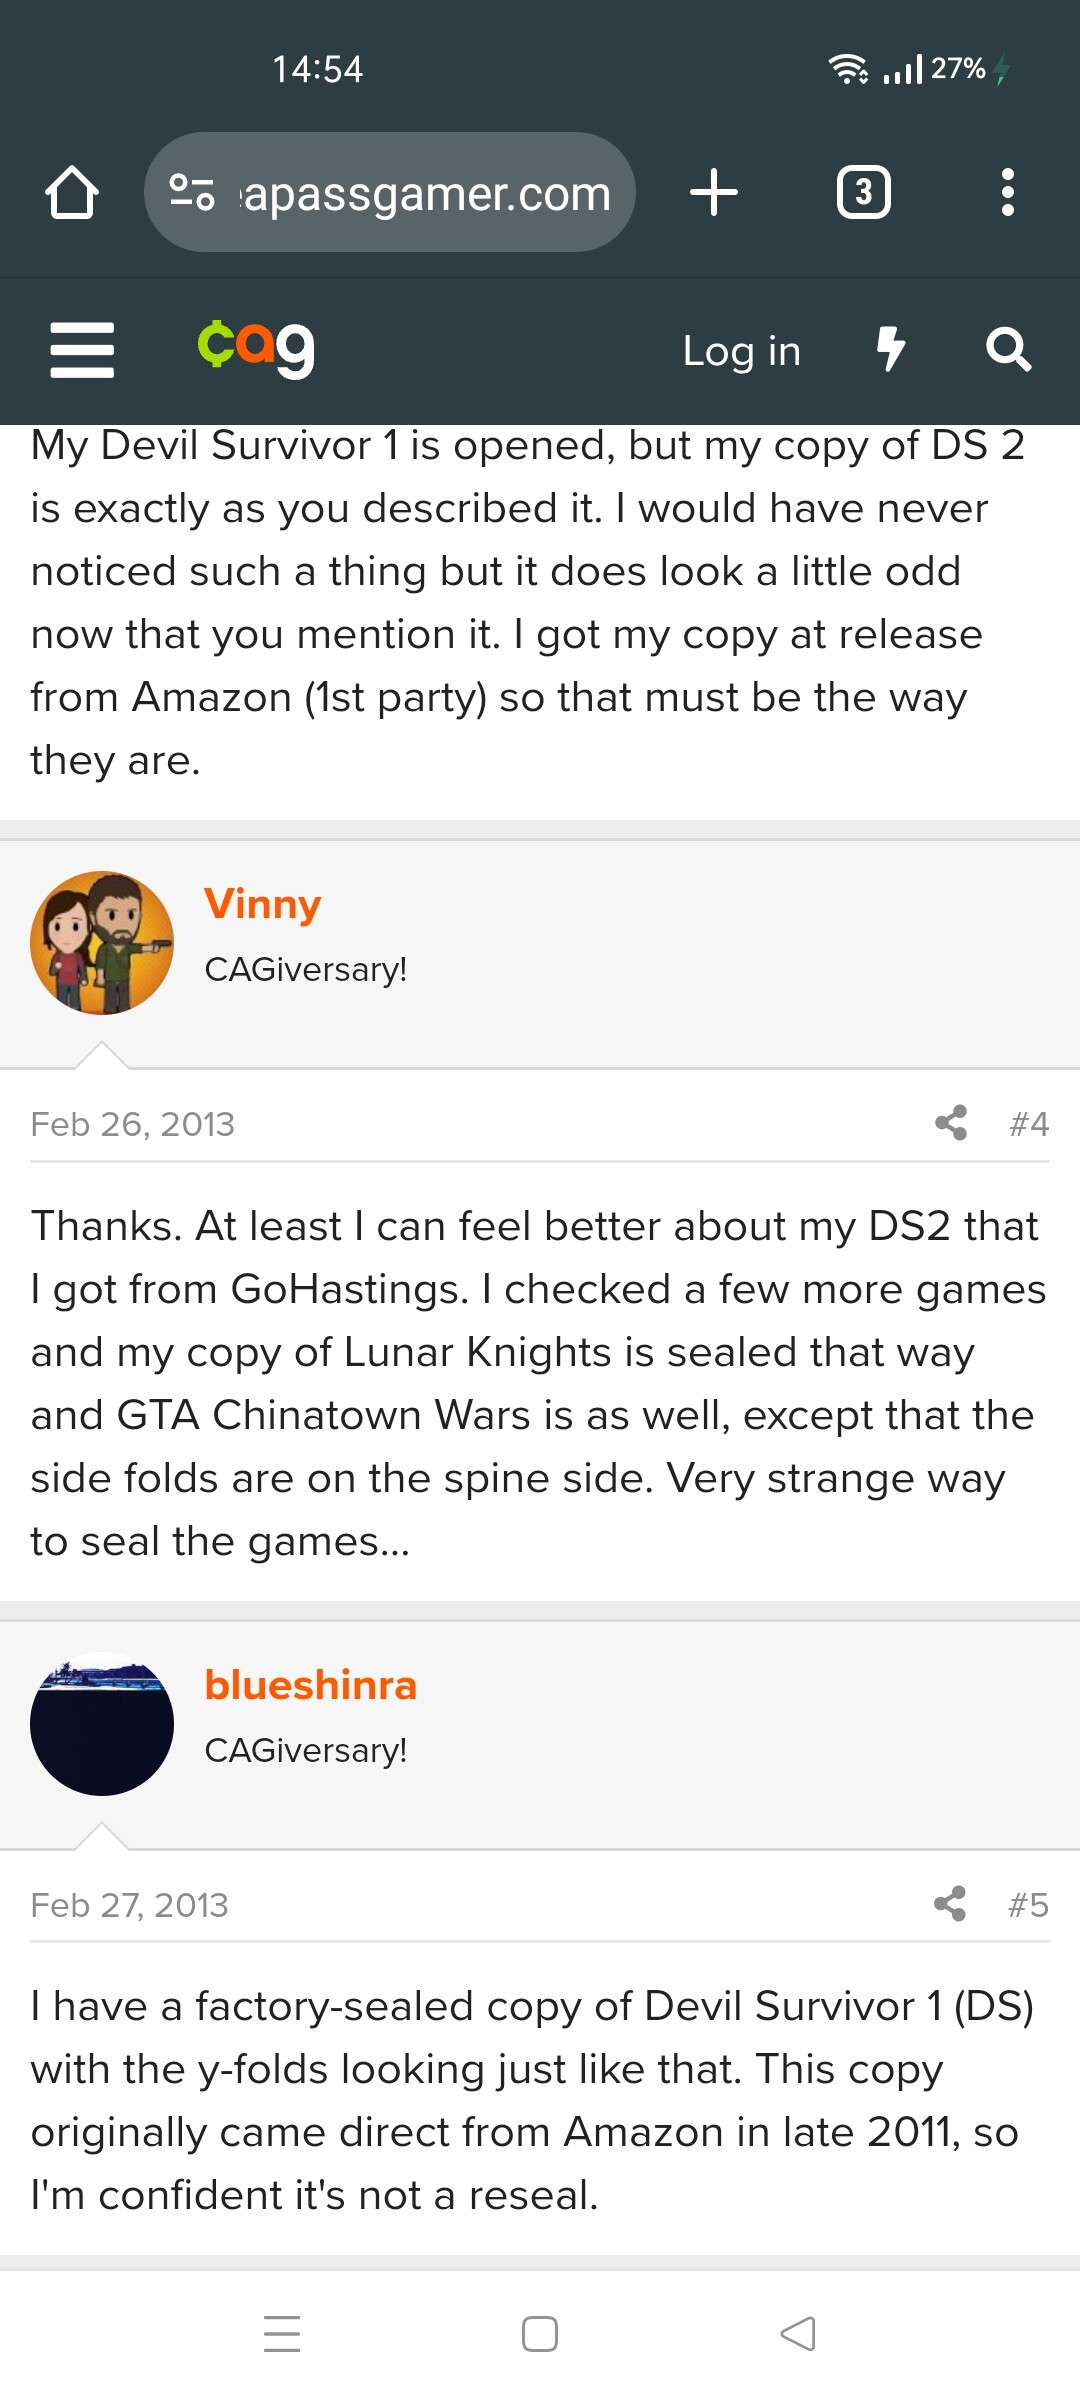Open the #4 post permalink

(1029, 1124)
